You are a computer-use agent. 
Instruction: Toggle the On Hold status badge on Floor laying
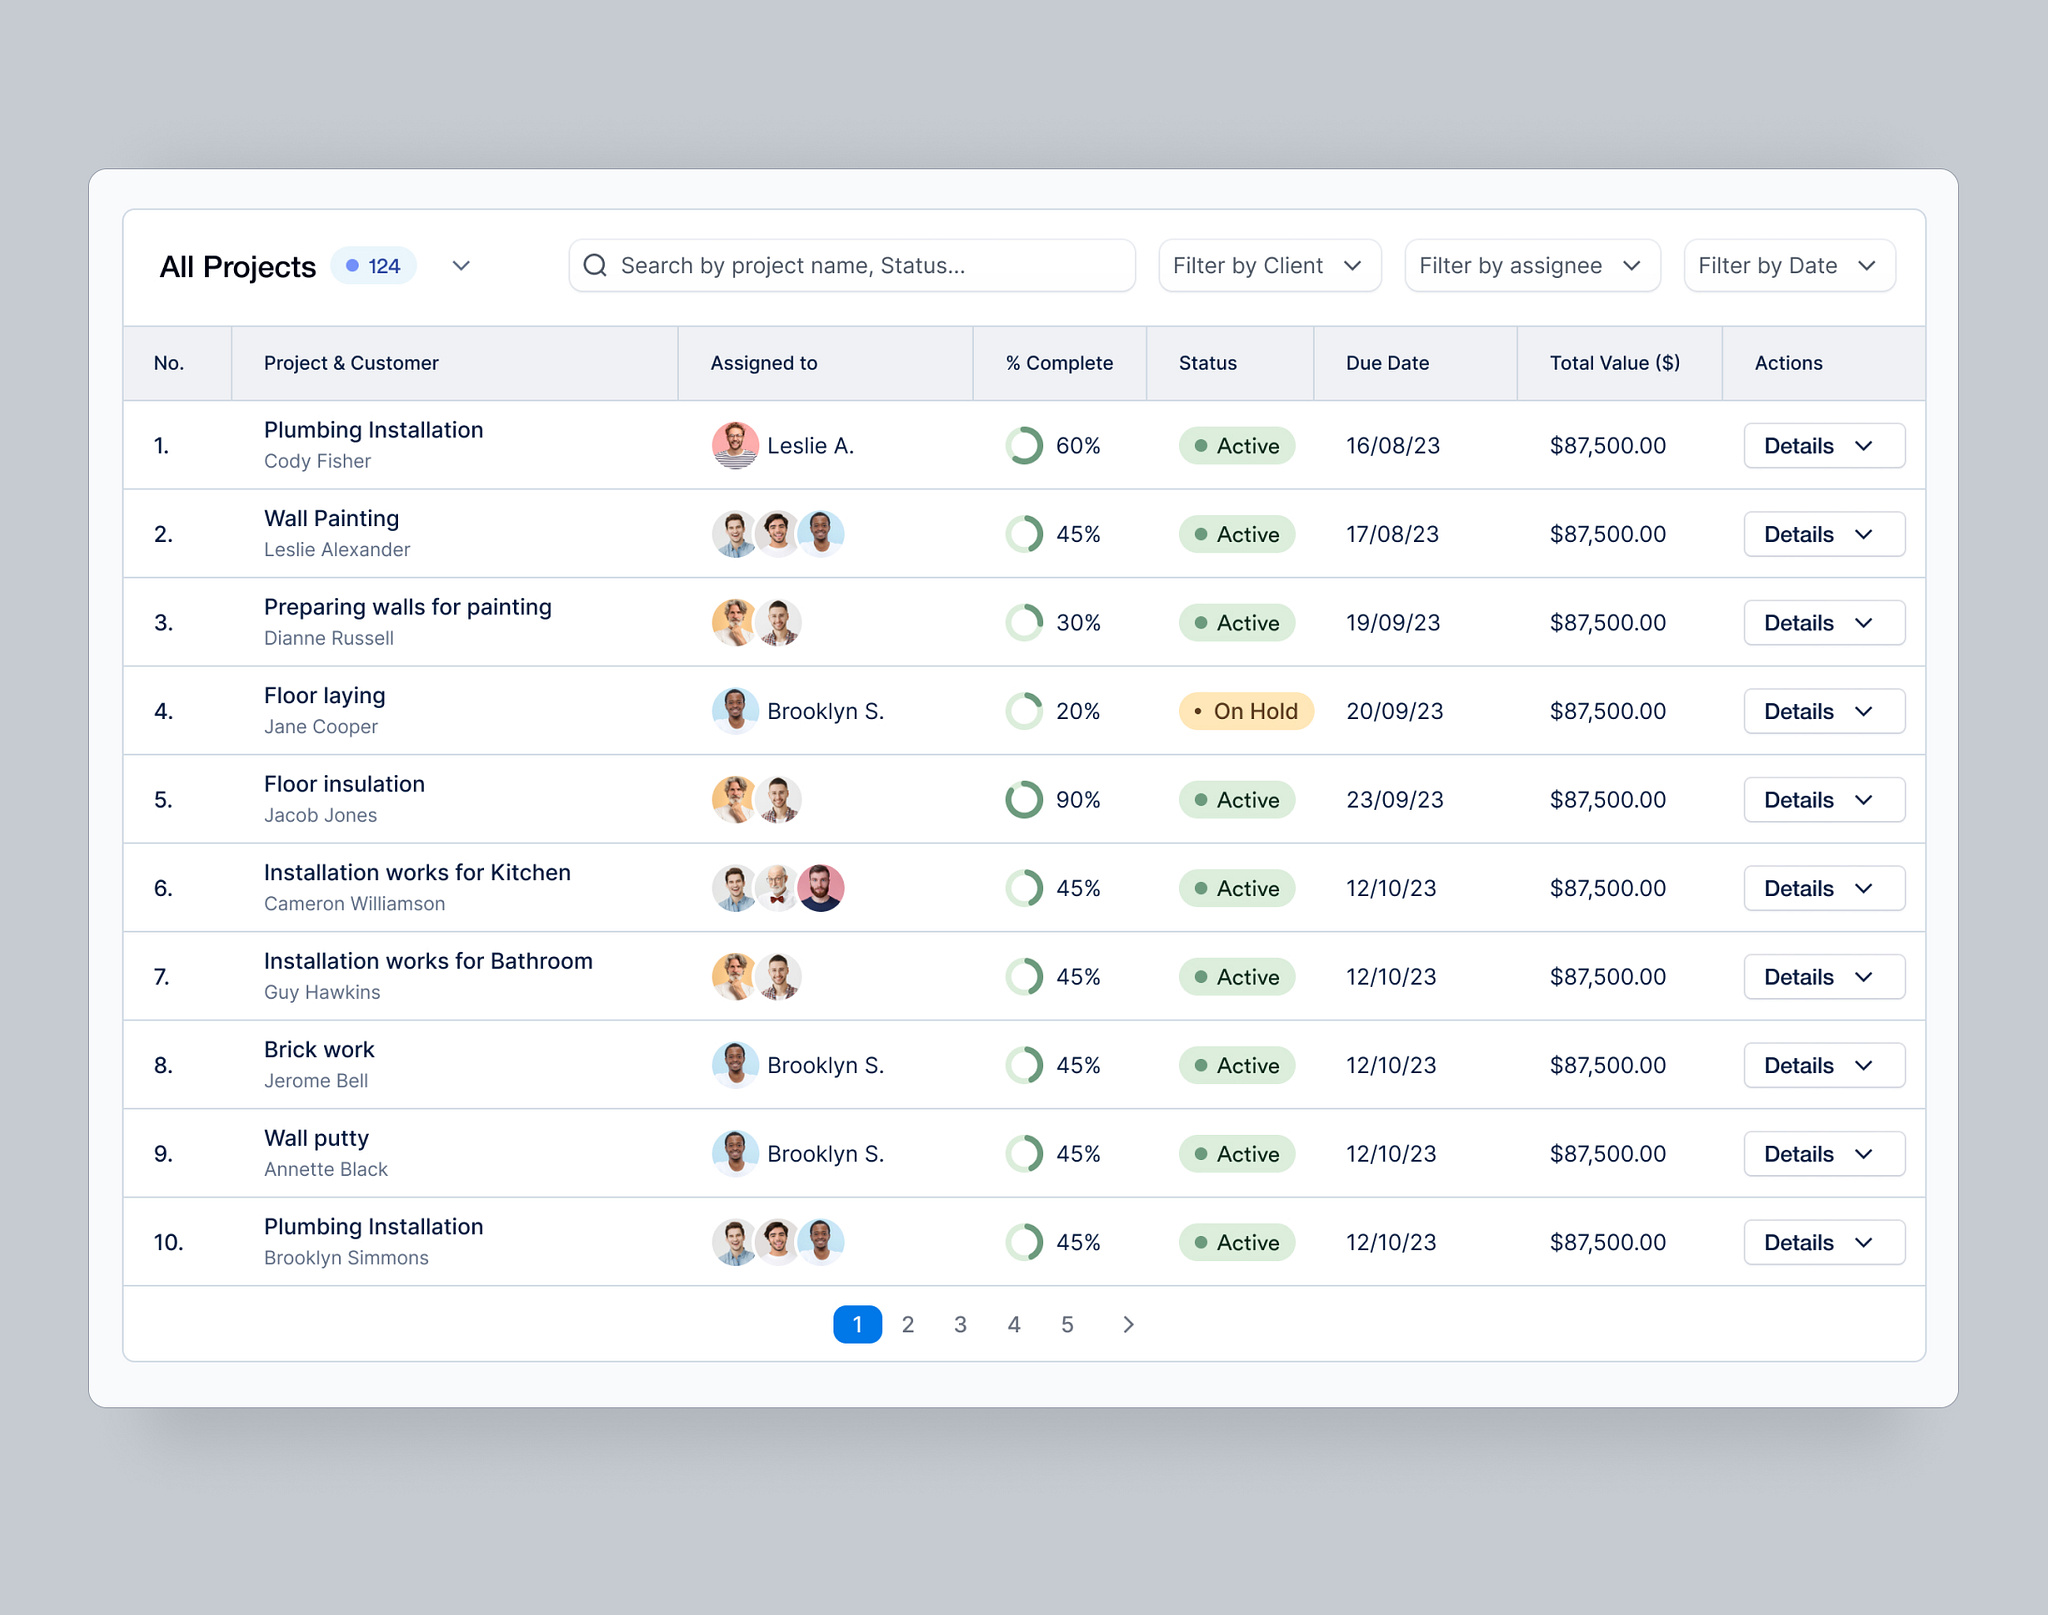[x=1245, y=710]
